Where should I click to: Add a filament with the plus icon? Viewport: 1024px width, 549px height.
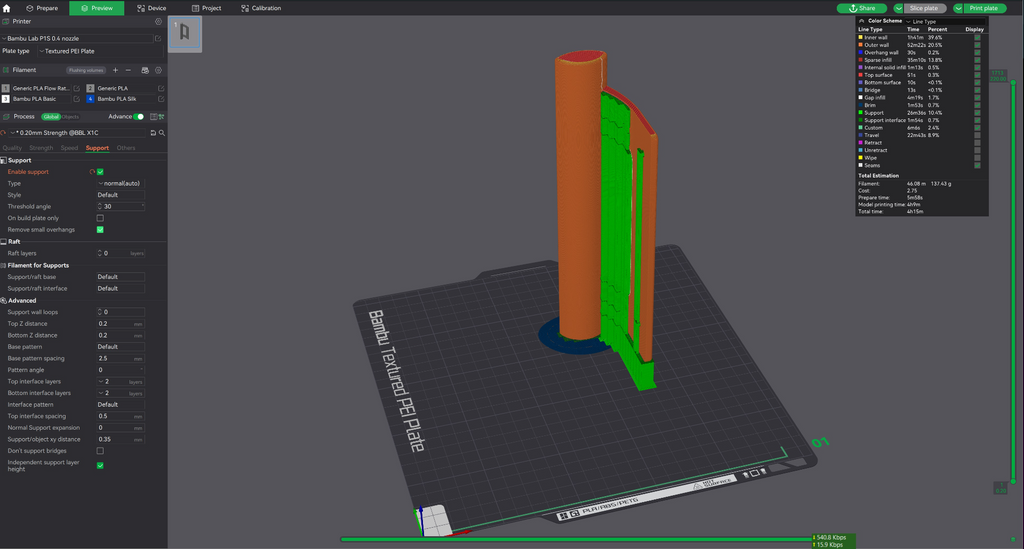point(116,70)
